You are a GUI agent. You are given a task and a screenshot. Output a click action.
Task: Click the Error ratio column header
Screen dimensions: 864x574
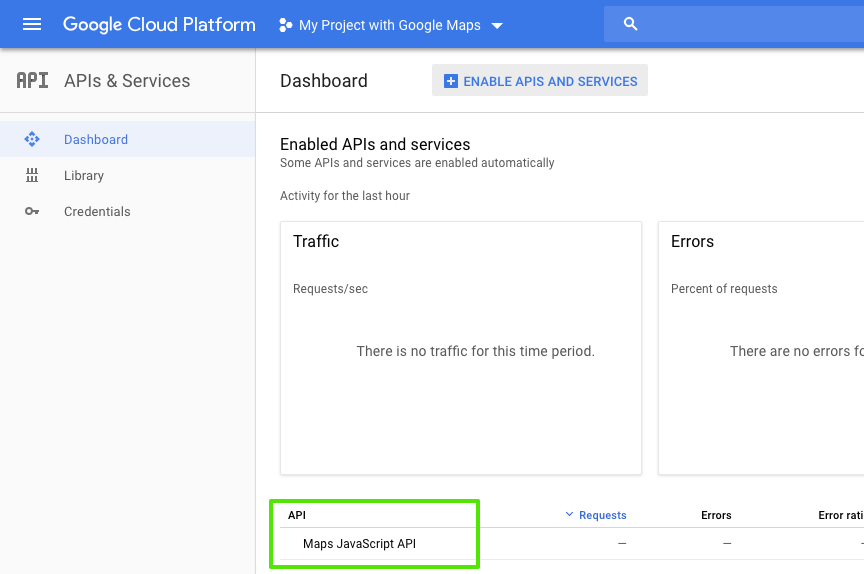click(841, 515)
